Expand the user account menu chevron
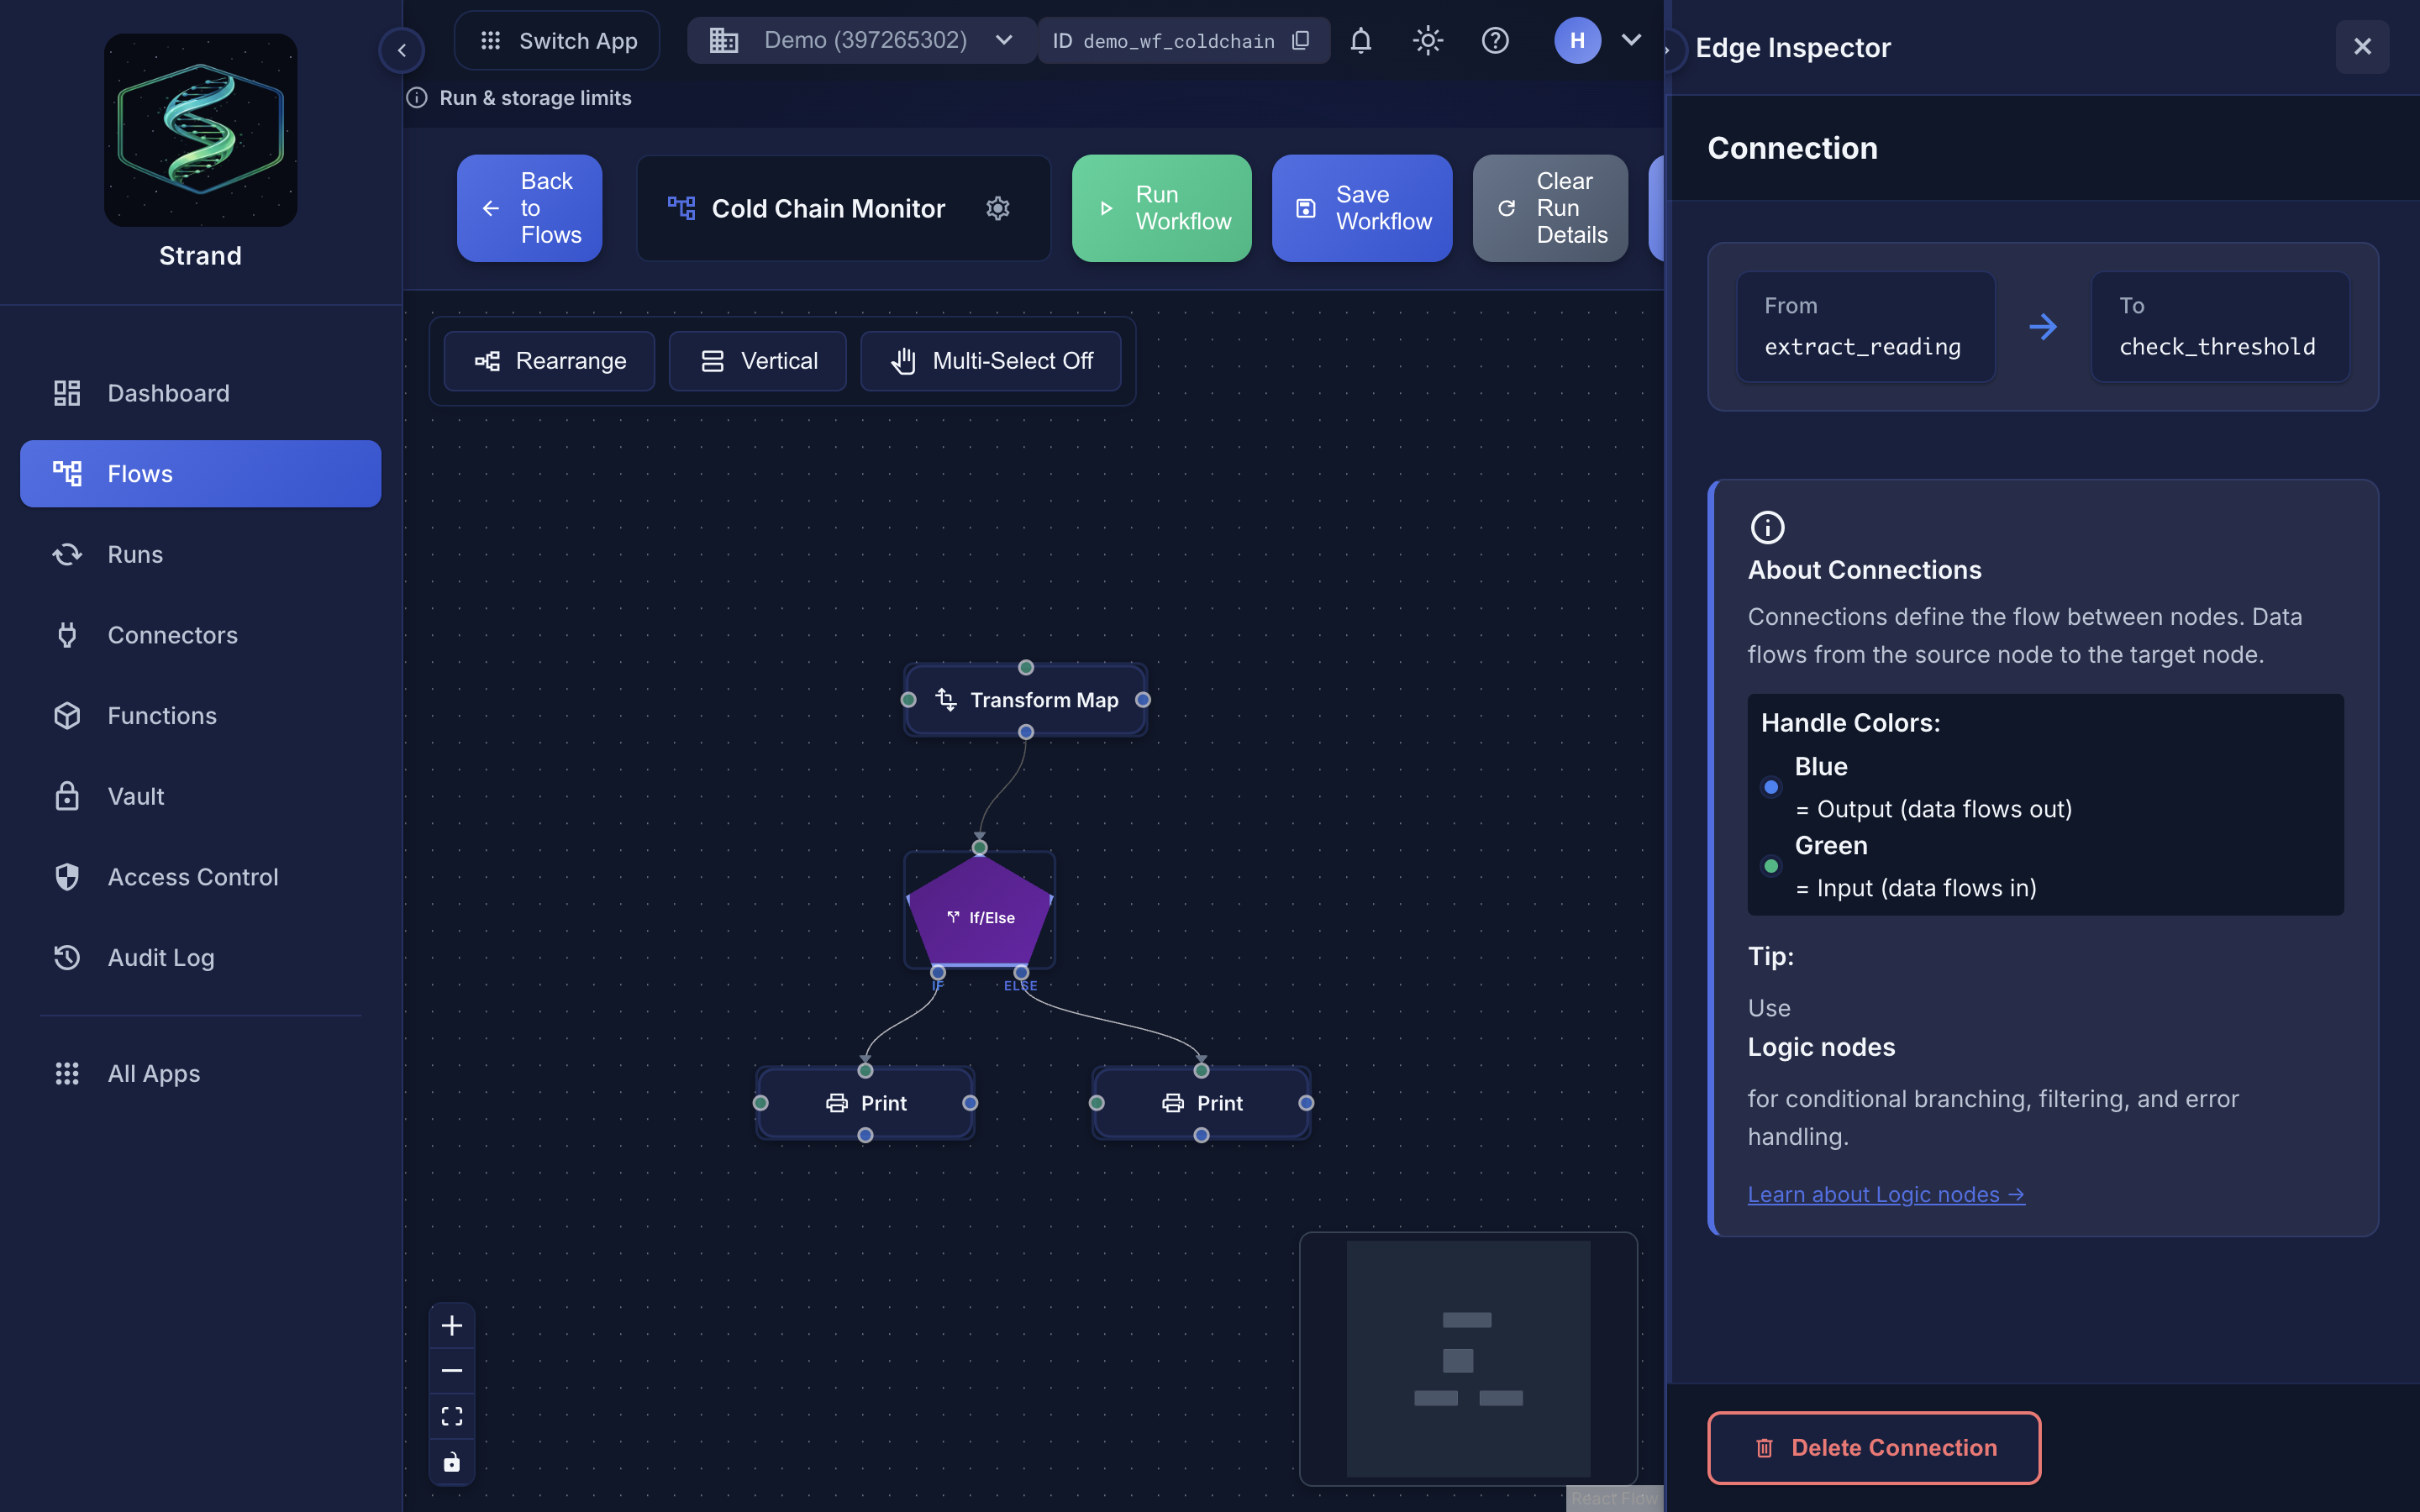Image resolution: width=2420 pixels, height=1512 pixels. pyautogui.click(x=1632, y=40)
